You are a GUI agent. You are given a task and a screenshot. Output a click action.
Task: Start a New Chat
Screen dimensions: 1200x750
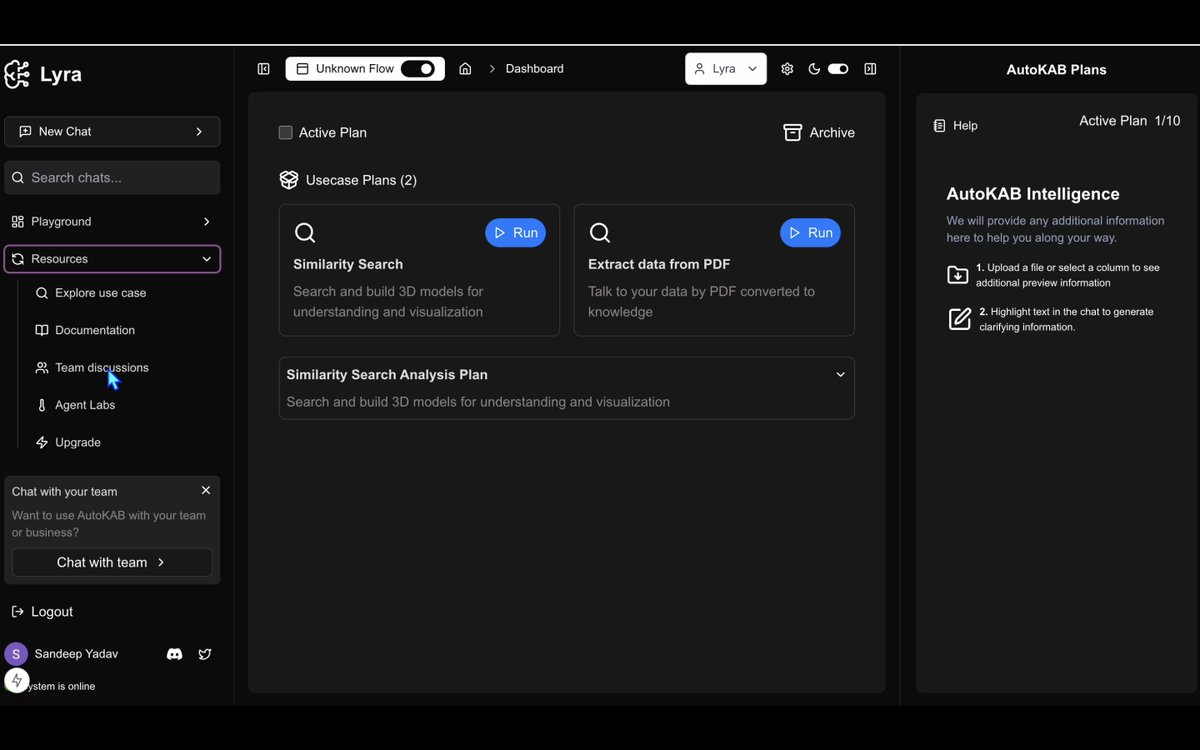112,131
